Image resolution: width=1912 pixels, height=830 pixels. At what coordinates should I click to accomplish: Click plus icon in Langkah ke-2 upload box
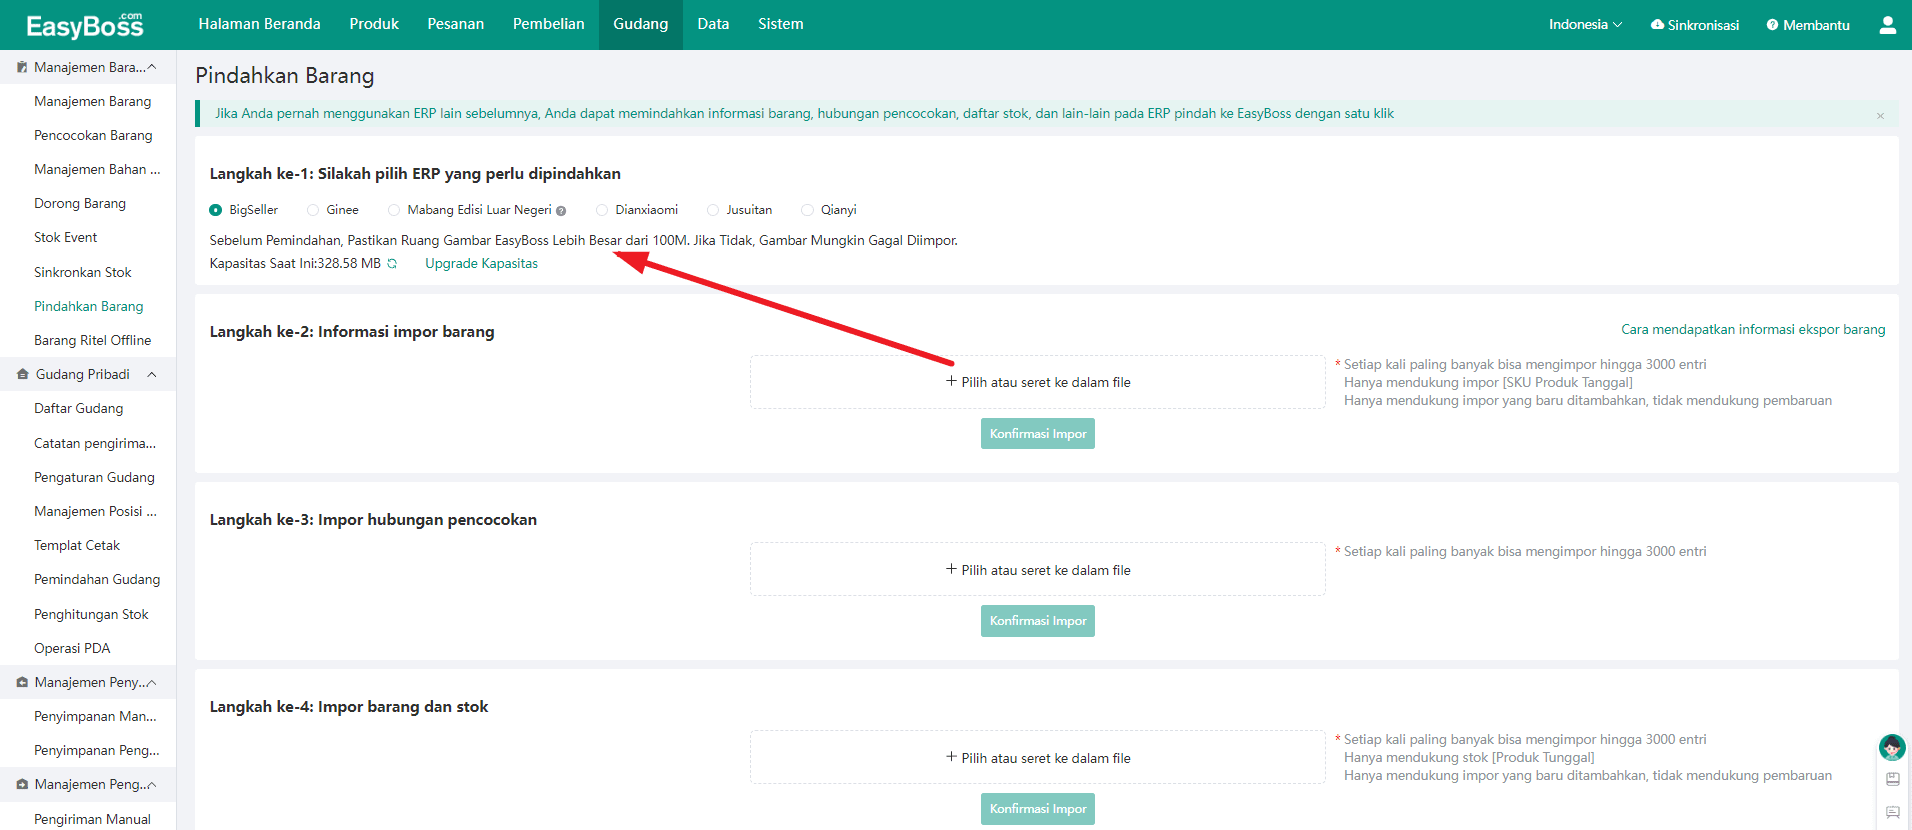[x=951, y=382]
